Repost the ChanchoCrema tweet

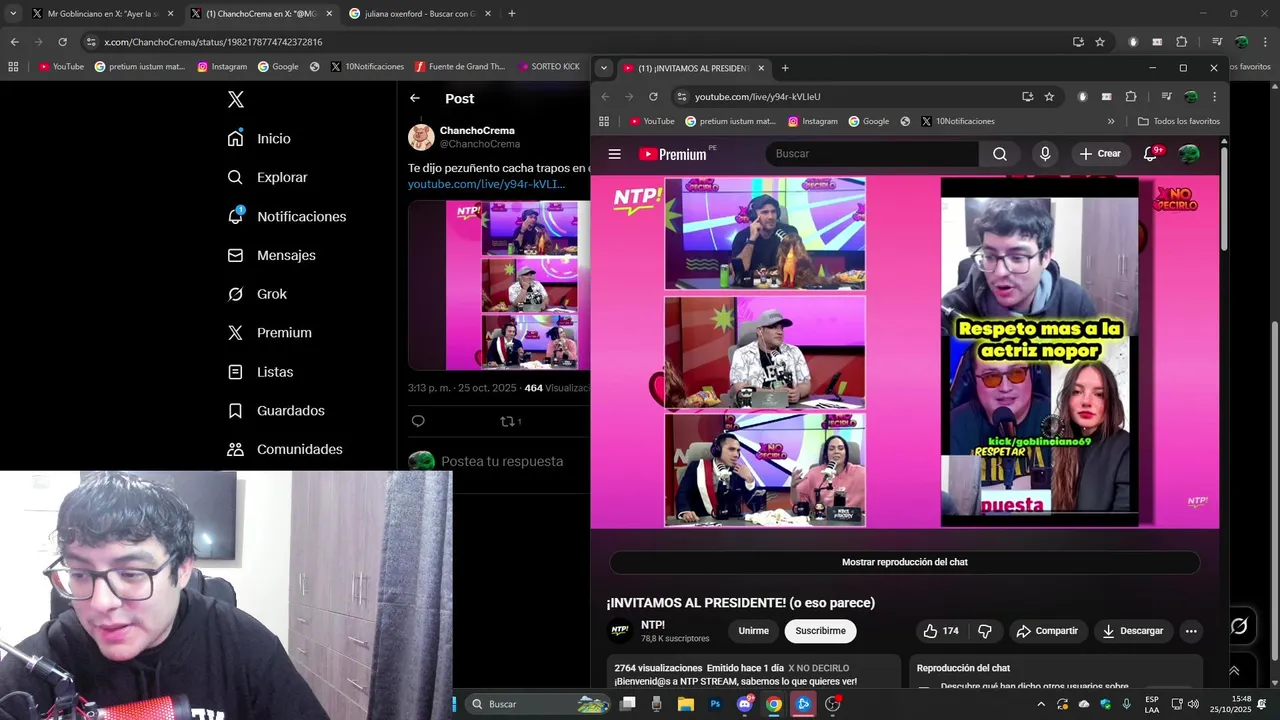[x=510, y=421]
